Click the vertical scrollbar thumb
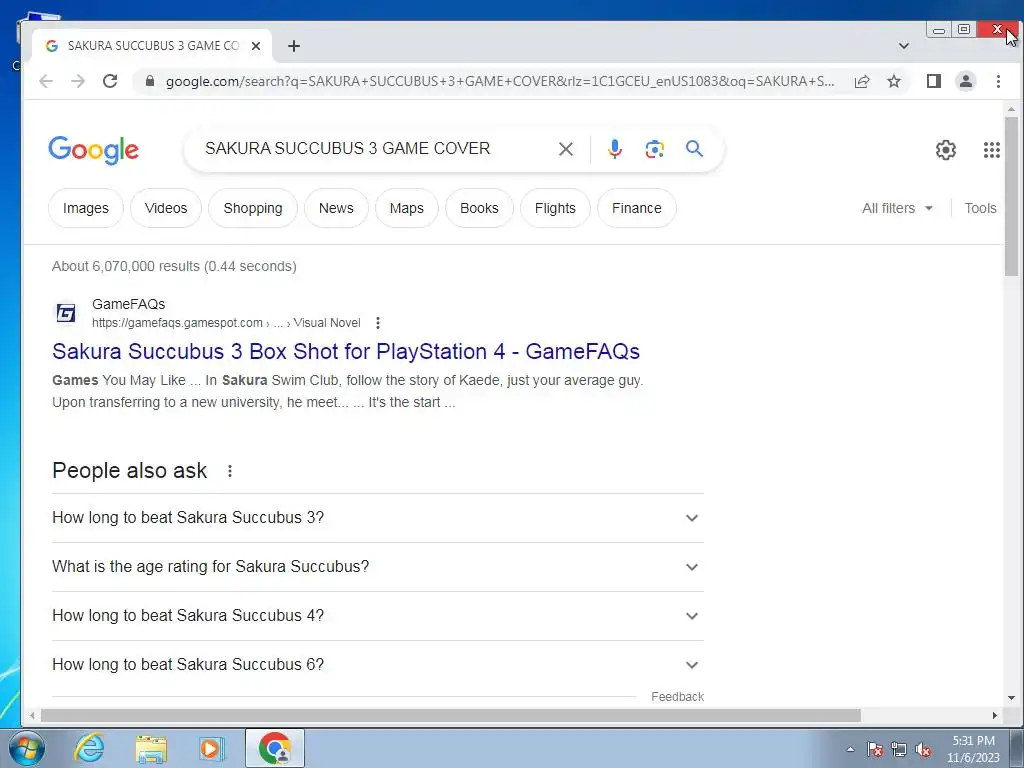The image size is (1024, 768). 1011,196
